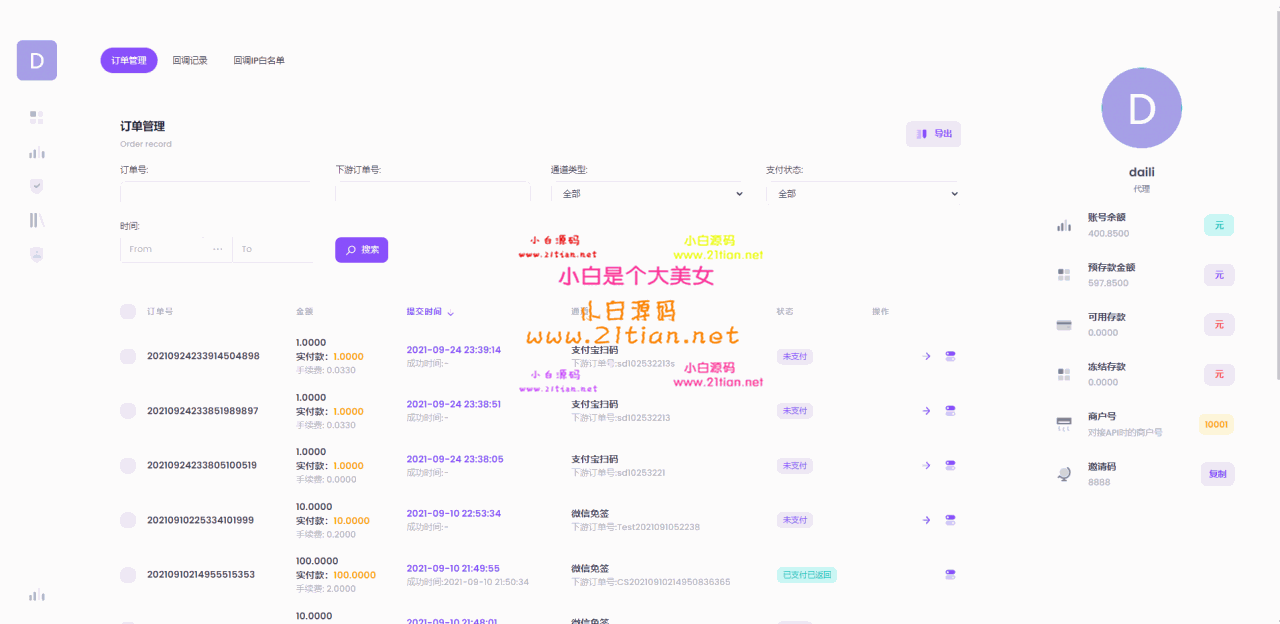Open details arrow for order 20210924233851989897

click(926, 411)
